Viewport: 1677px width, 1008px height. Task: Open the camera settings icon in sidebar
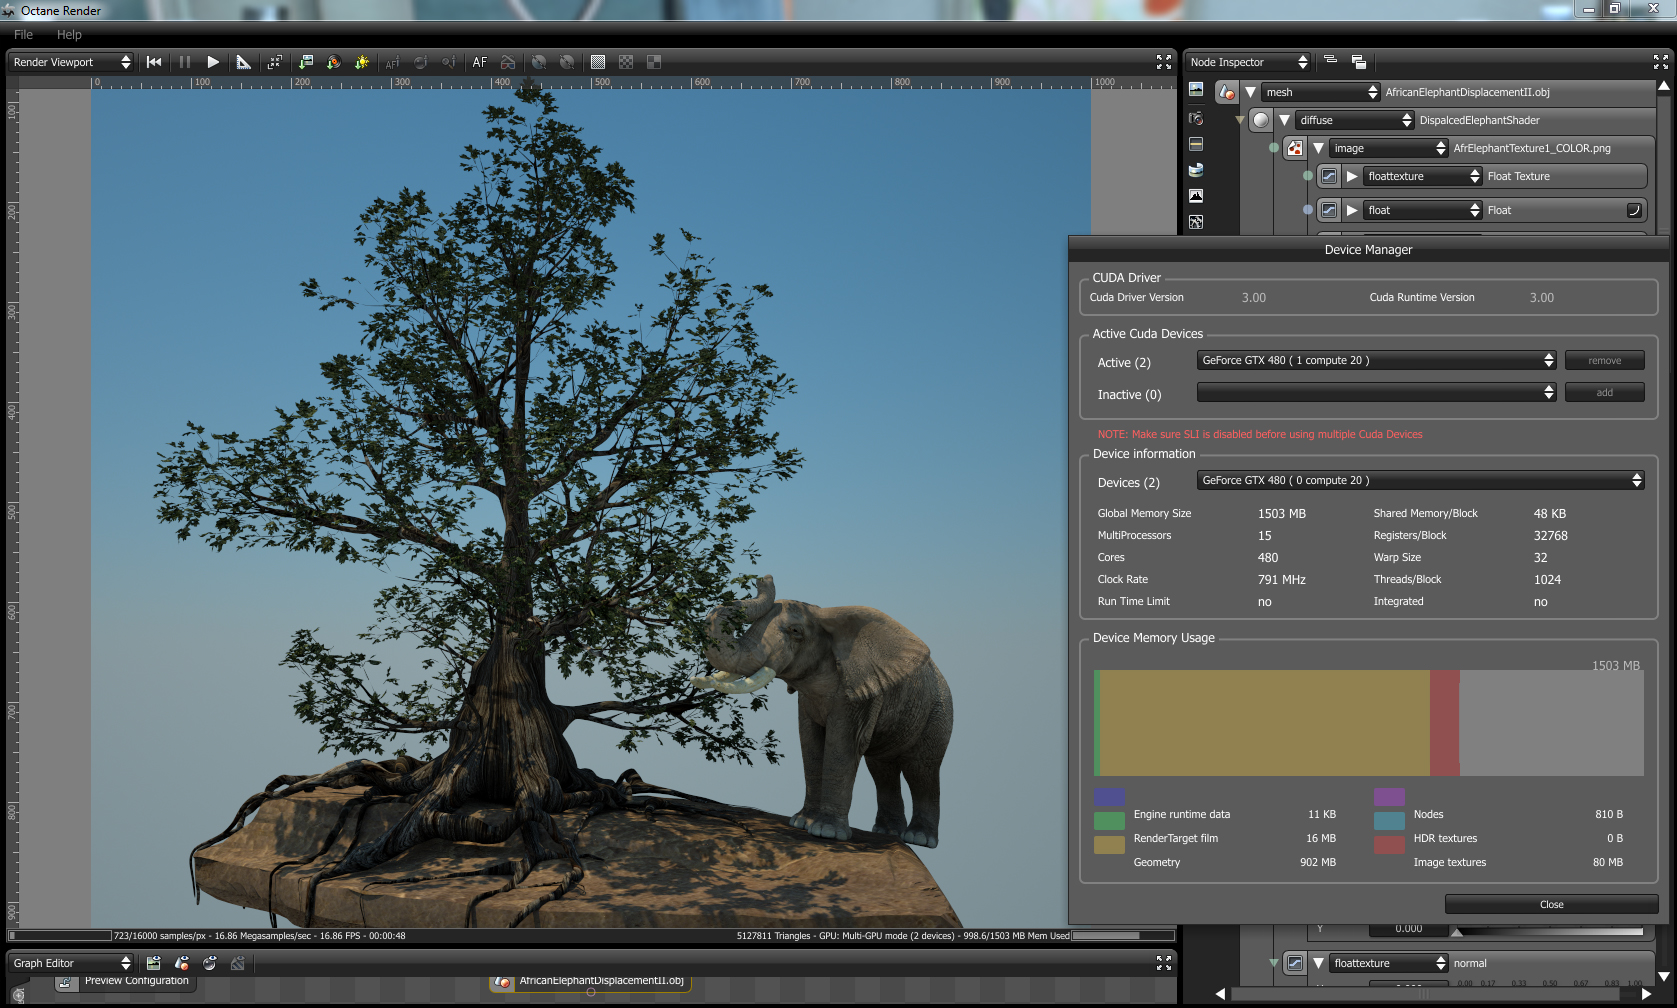coord(1196,118)
